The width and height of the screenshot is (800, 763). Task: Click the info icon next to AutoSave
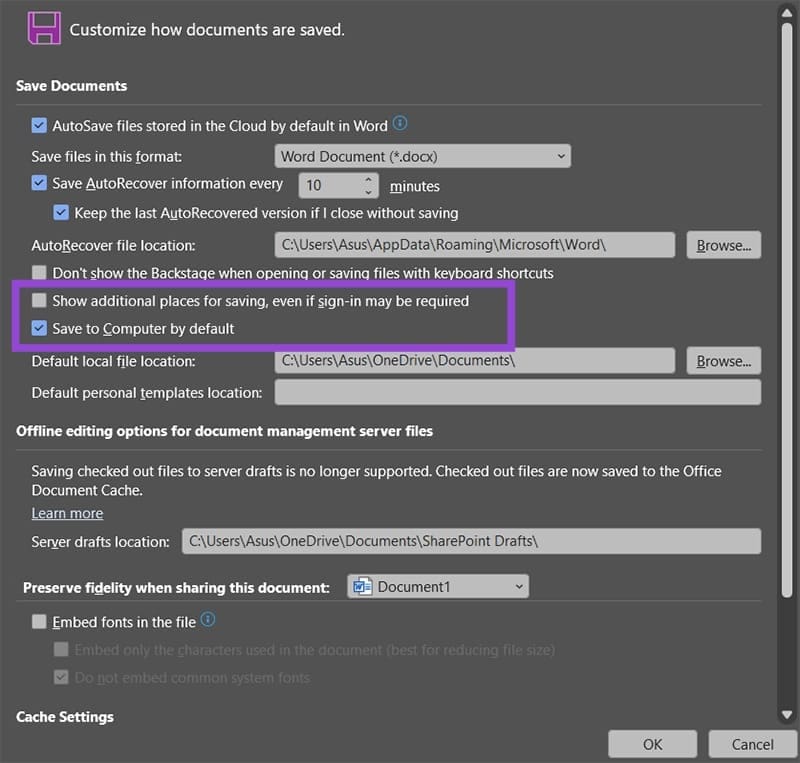click(x=399, y=122)
